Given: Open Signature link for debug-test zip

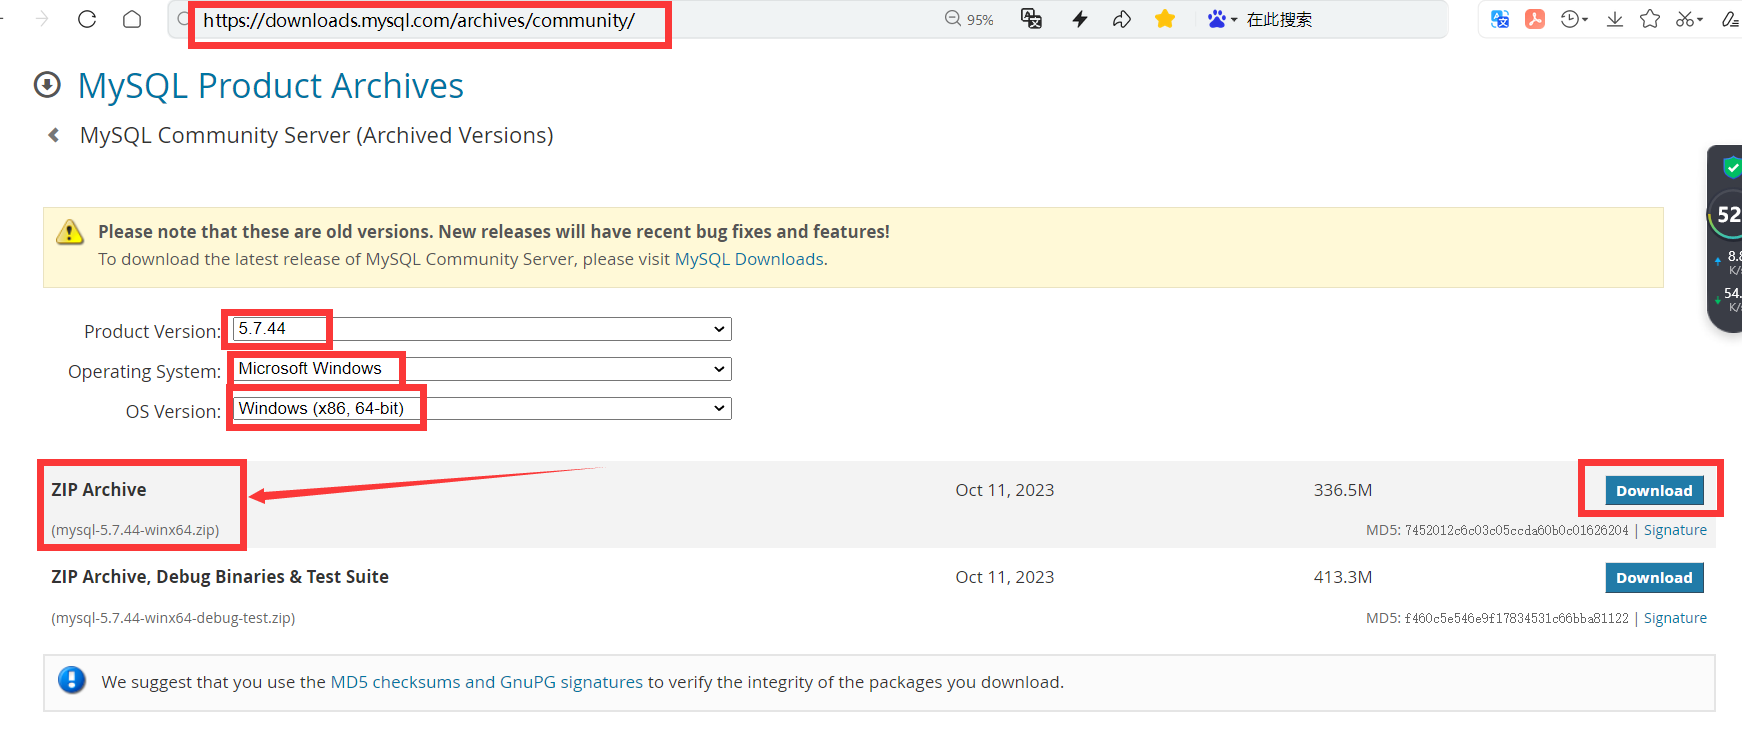Looking at the screenshot, I should (x=1675, y=618).
